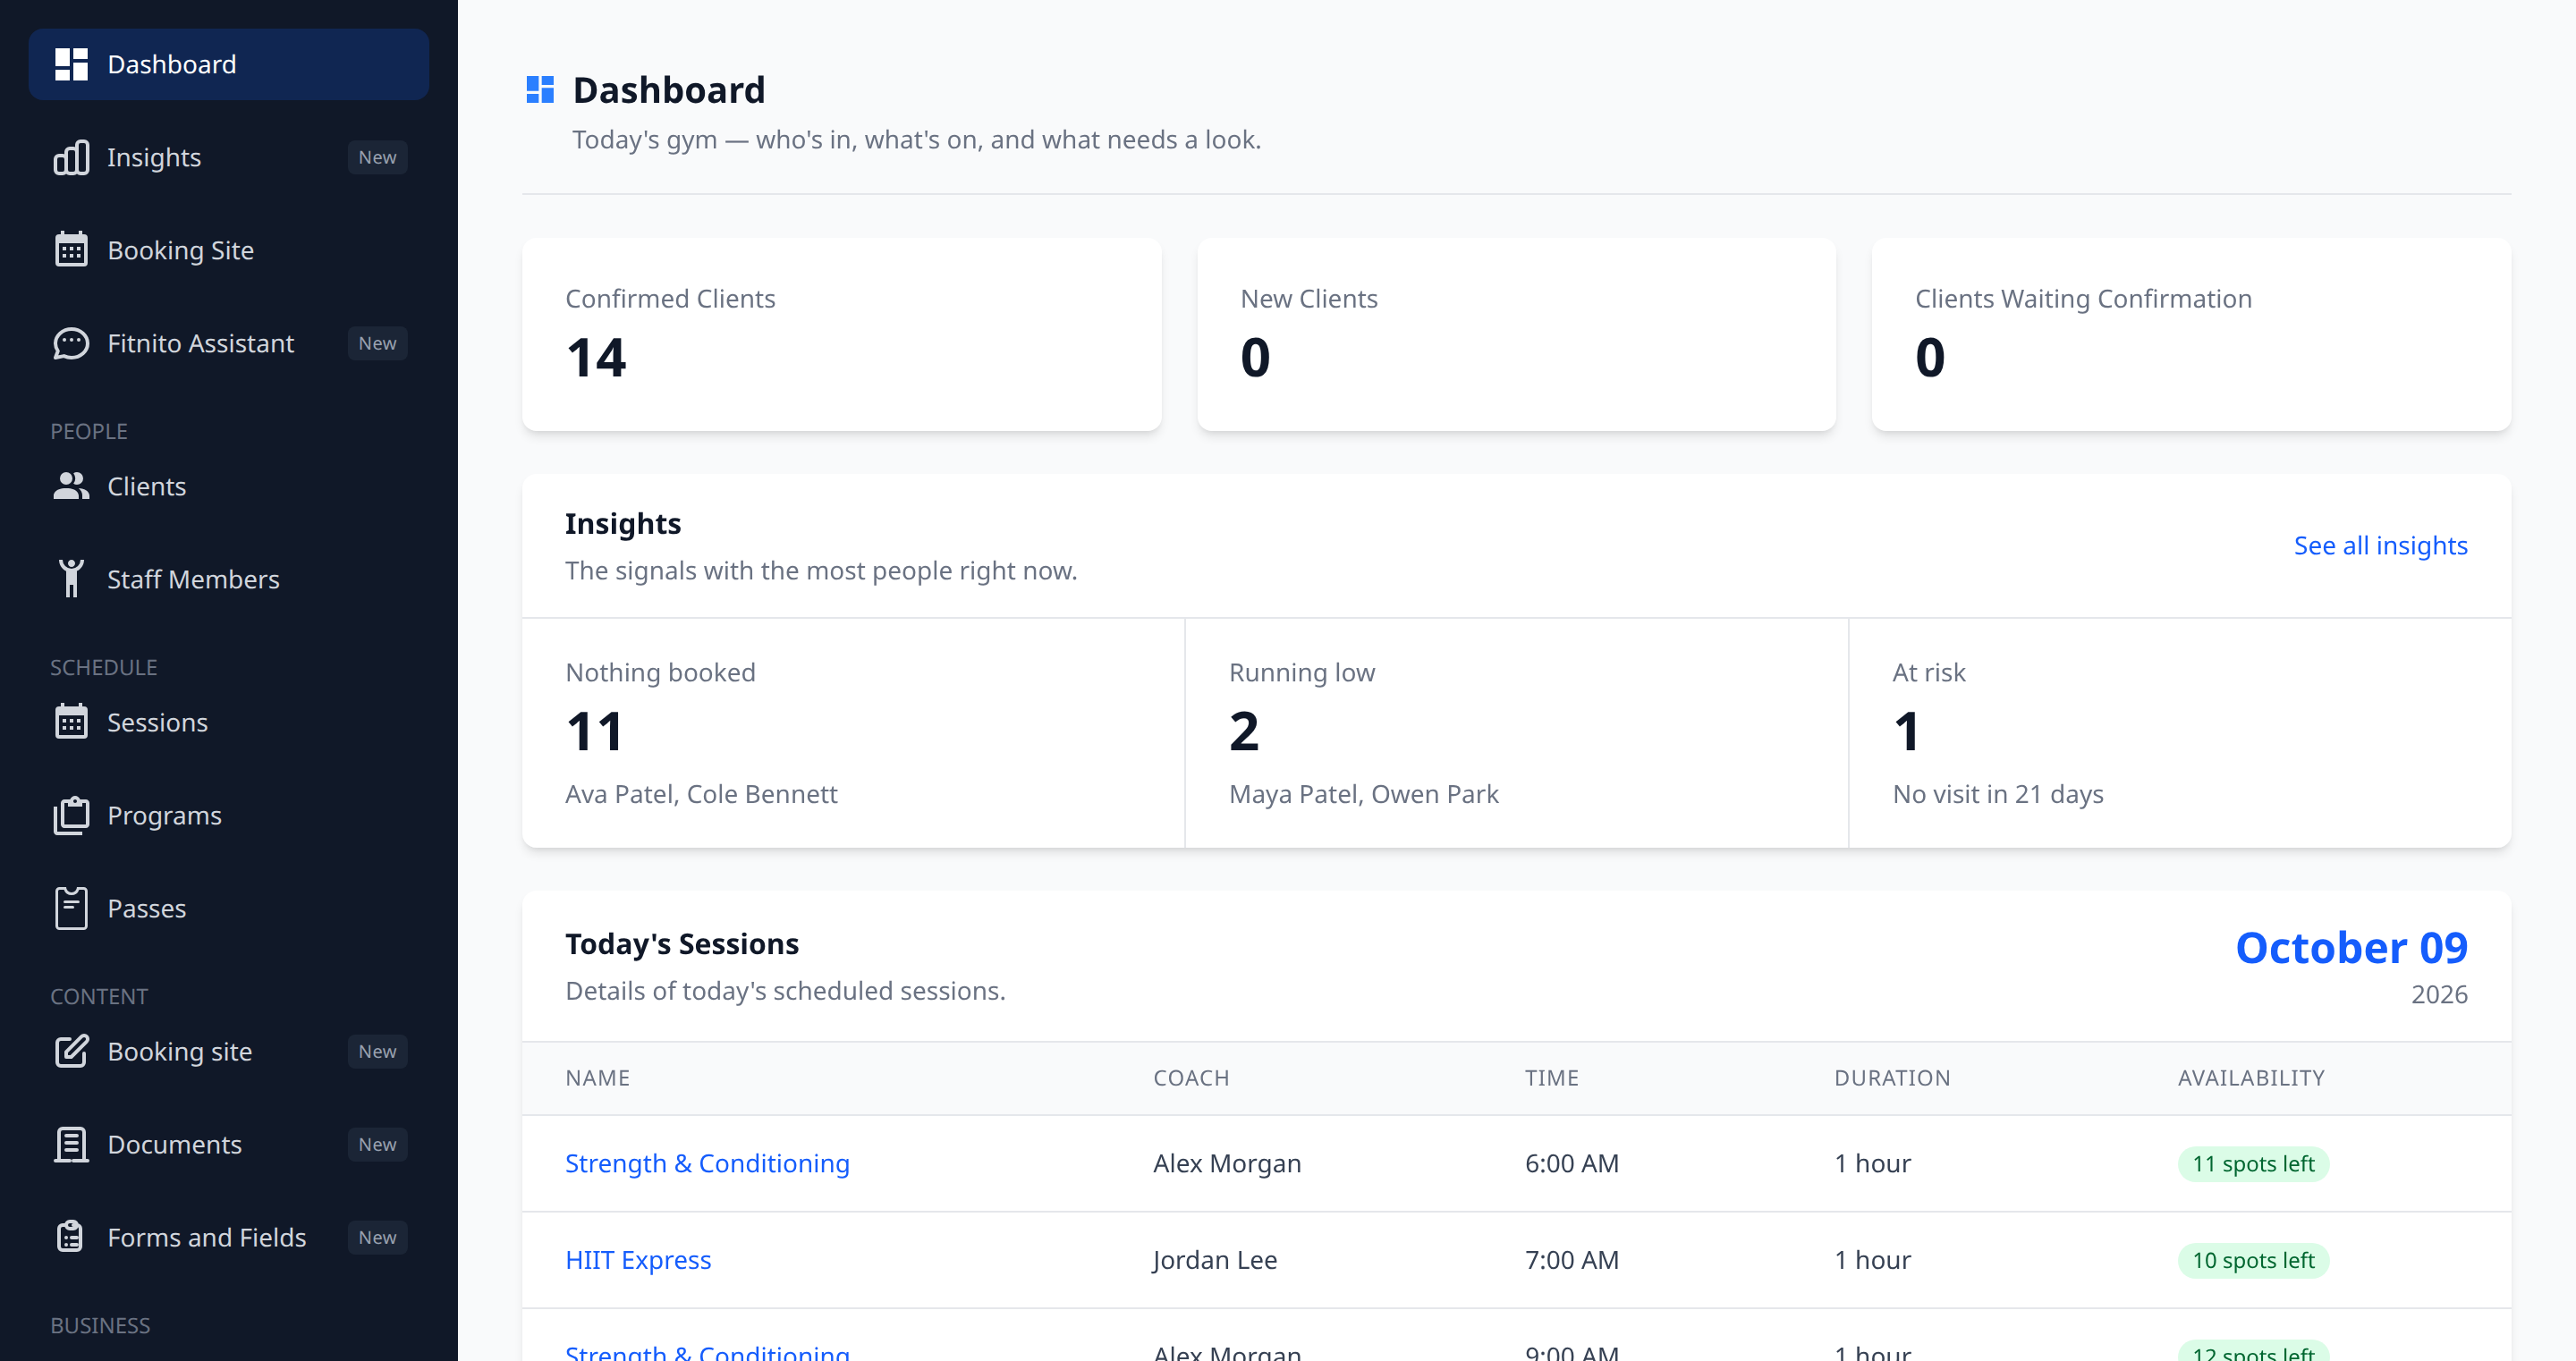This screenshot has width=2576, height=1361.
Task: Click the 7:00 AM time cell
Action: tap(1571, 1259)
